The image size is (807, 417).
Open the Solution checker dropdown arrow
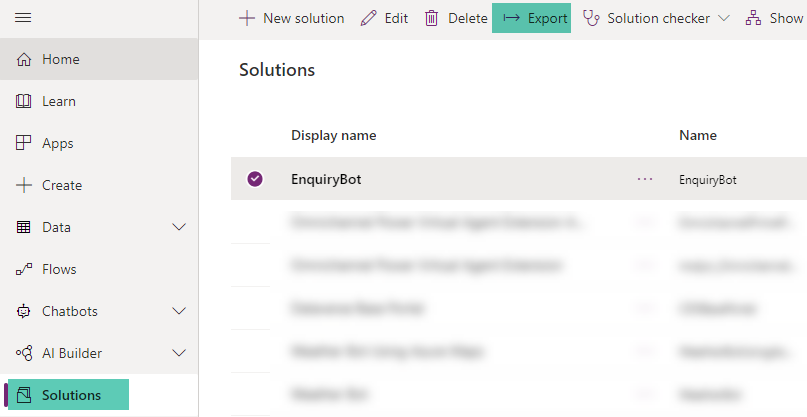click(724, 19)
